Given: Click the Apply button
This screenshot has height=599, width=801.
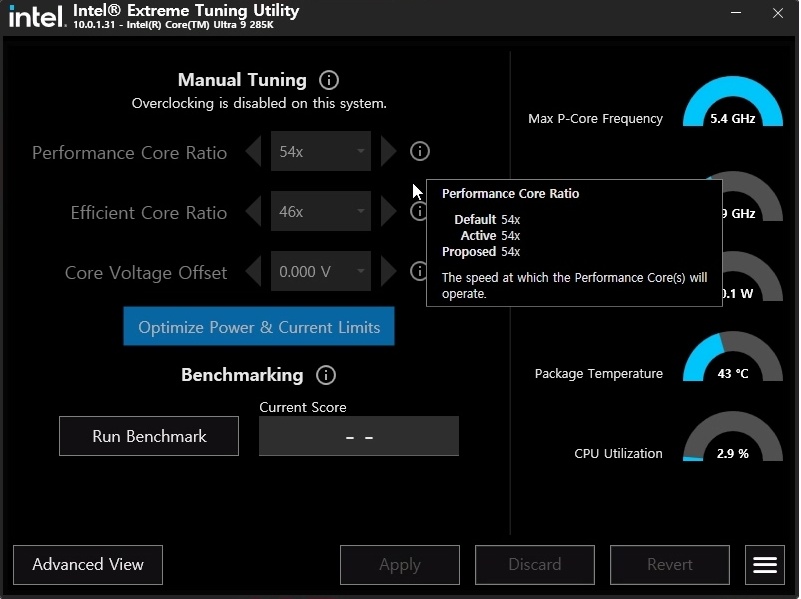Looking at the screenshot, I should (x=400, y=565).
